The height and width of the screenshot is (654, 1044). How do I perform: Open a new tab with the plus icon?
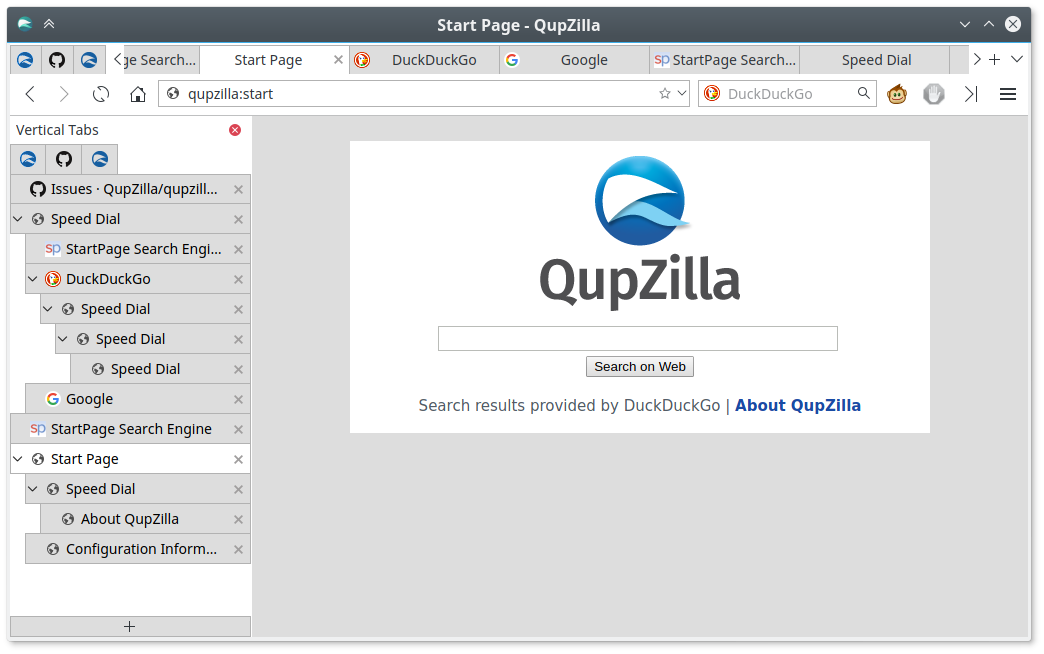coord(994,60)
